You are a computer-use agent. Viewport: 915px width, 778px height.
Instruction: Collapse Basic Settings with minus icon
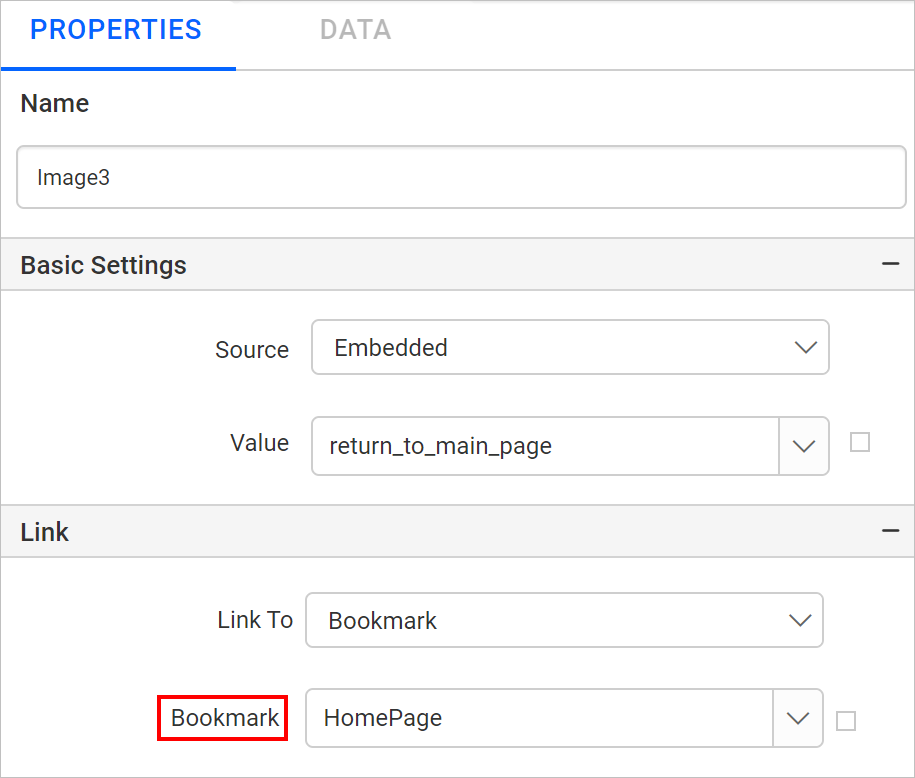point(890,264)
